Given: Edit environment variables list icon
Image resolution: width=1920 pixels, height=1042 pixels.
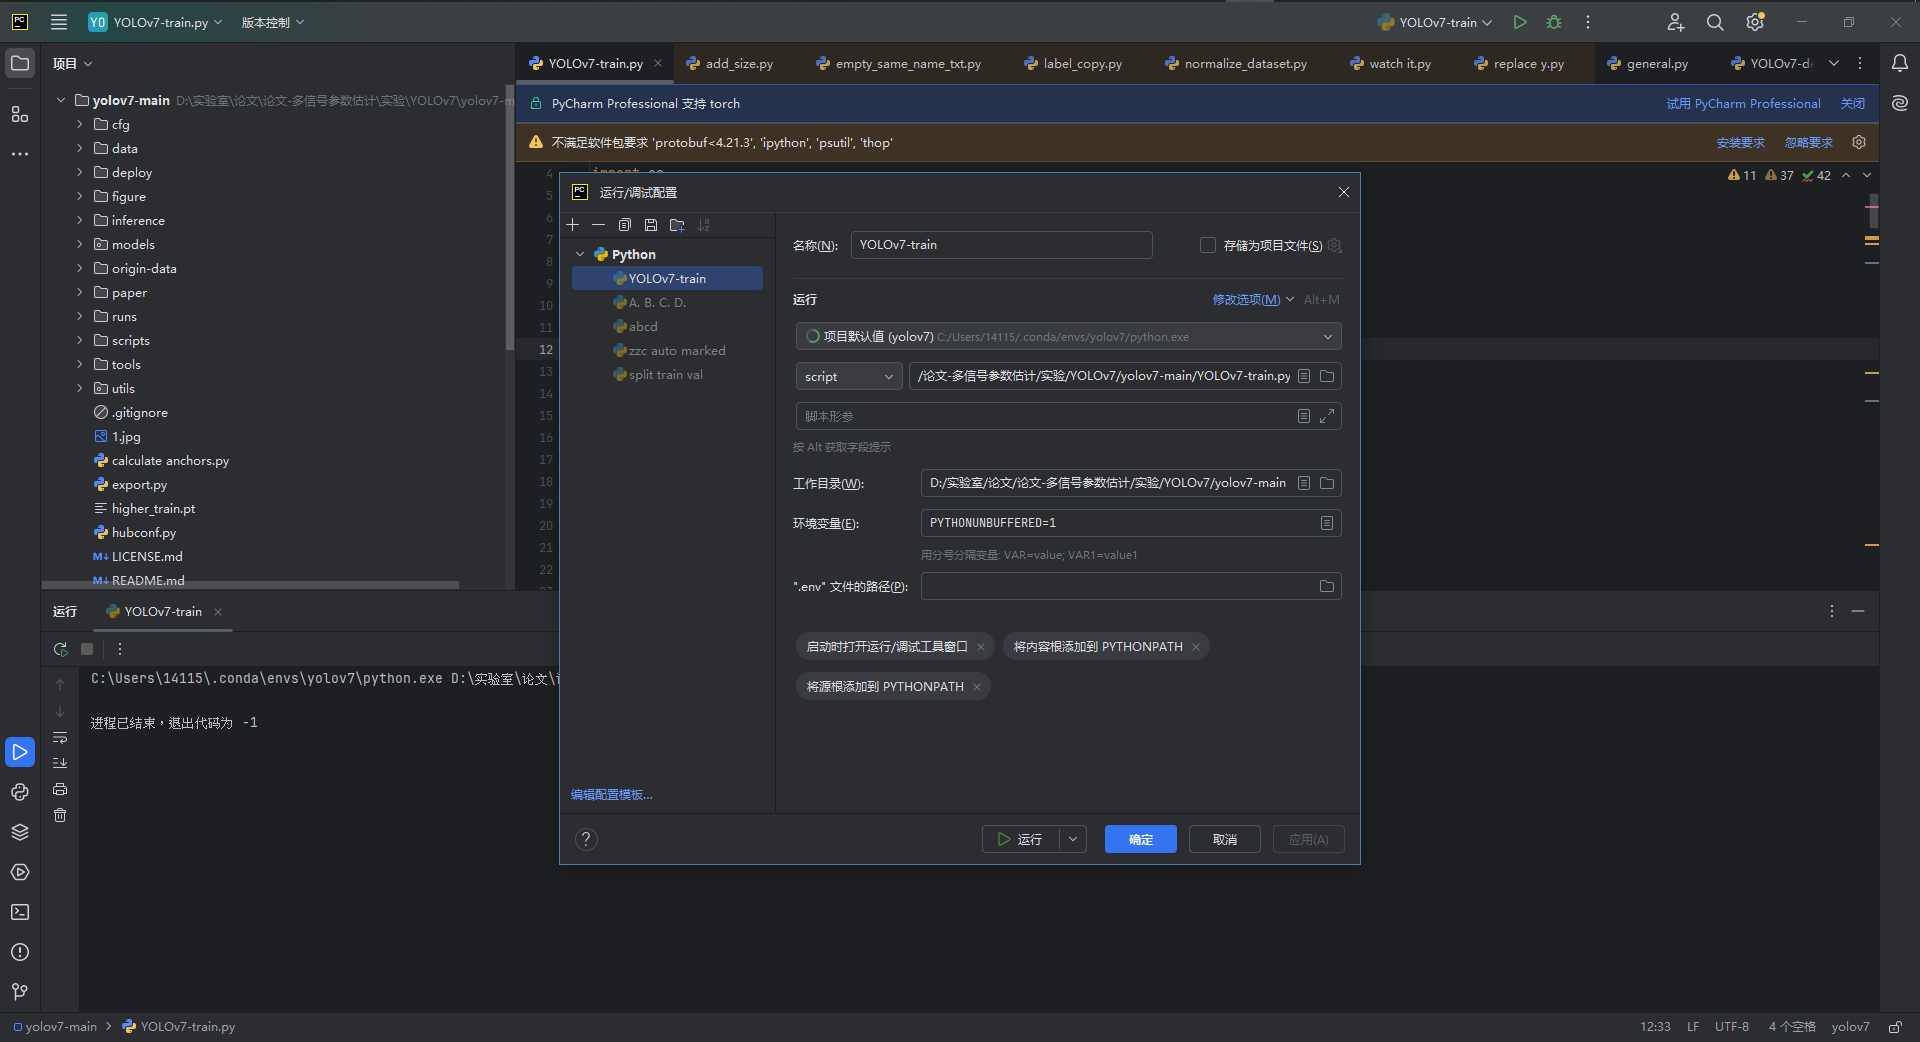Looking at the screenshot, I should (1327, 523).
